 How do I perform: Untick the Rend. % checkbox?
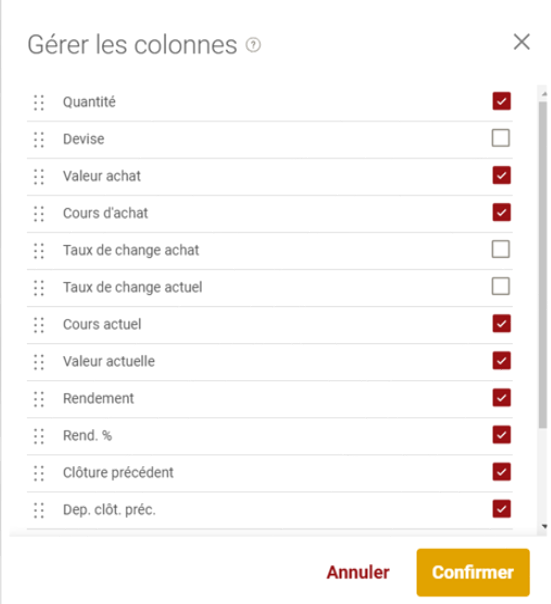501,435
